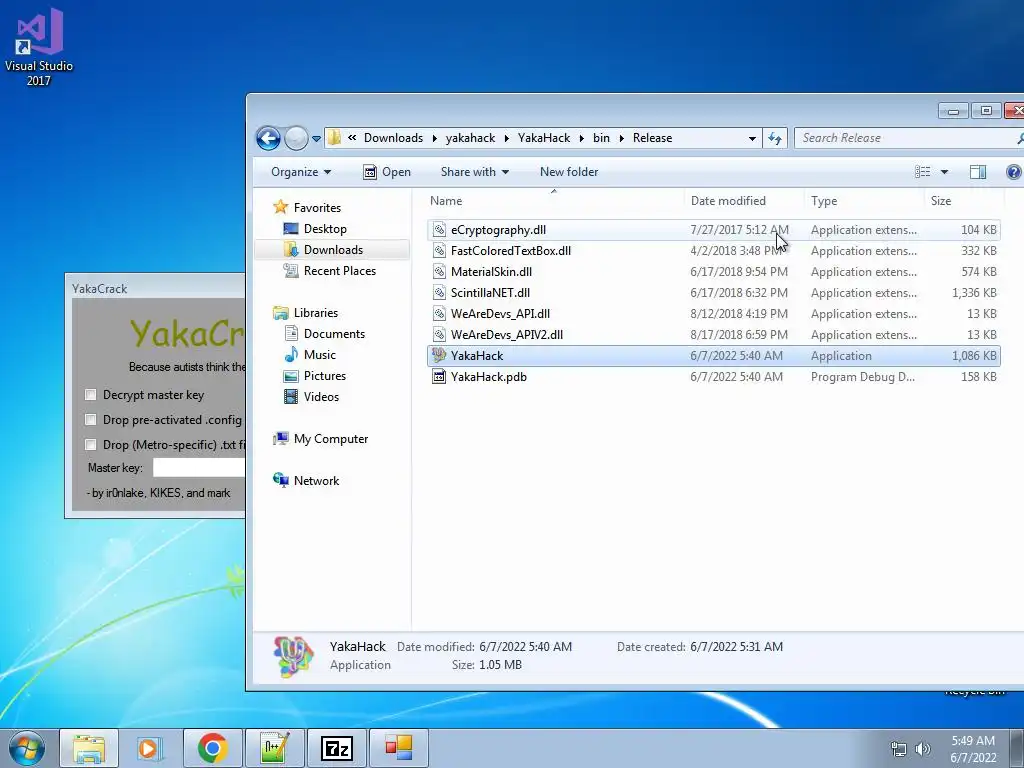Open the Organize menu

301,172
